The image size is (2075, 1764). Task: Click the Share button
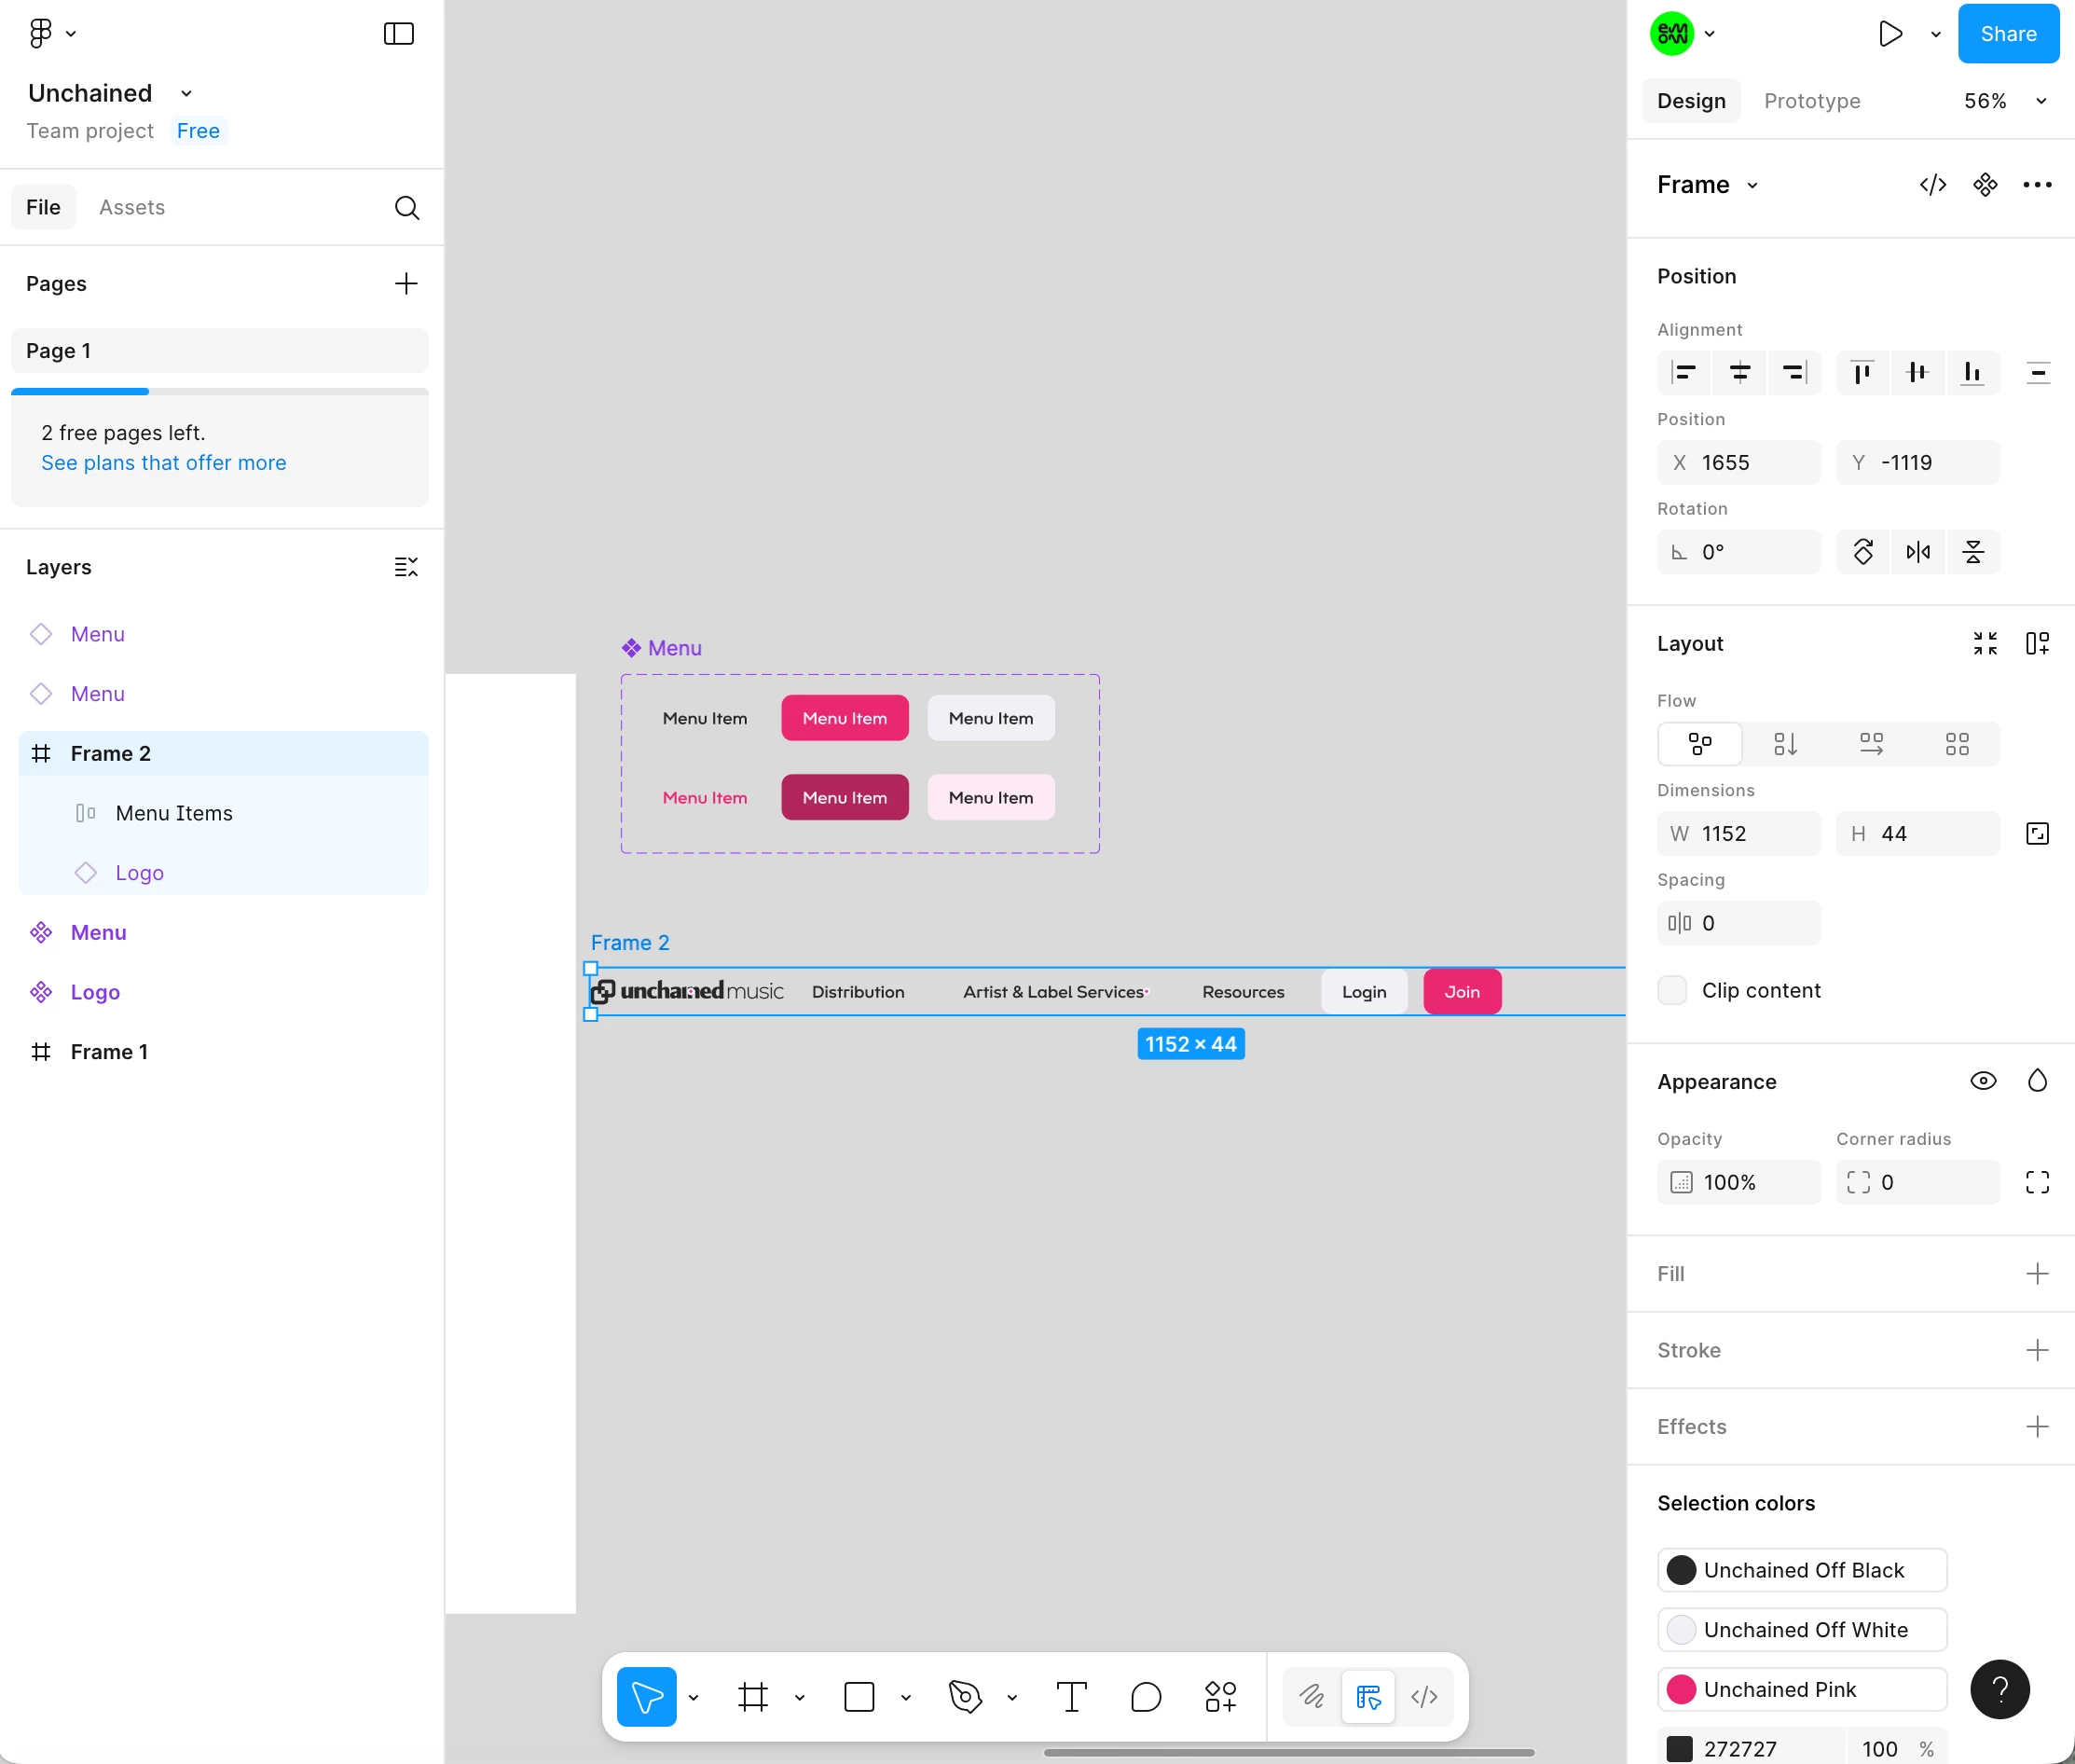2007,34
